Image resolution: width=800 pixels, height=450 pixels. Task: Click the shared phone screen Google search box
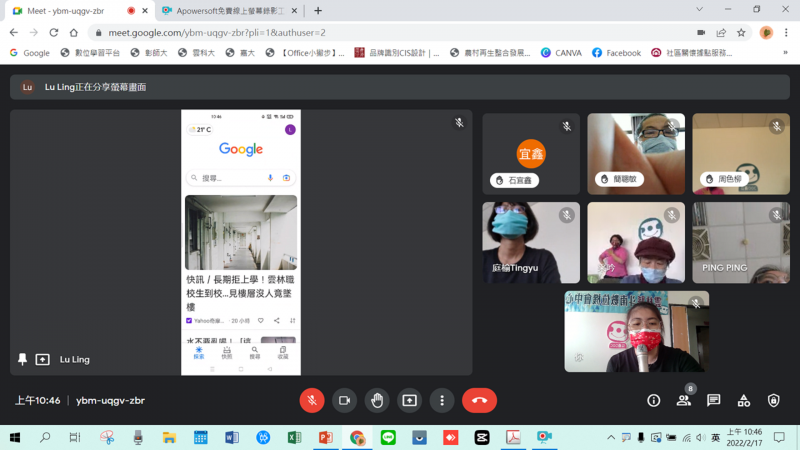click(x=241, y=178)
